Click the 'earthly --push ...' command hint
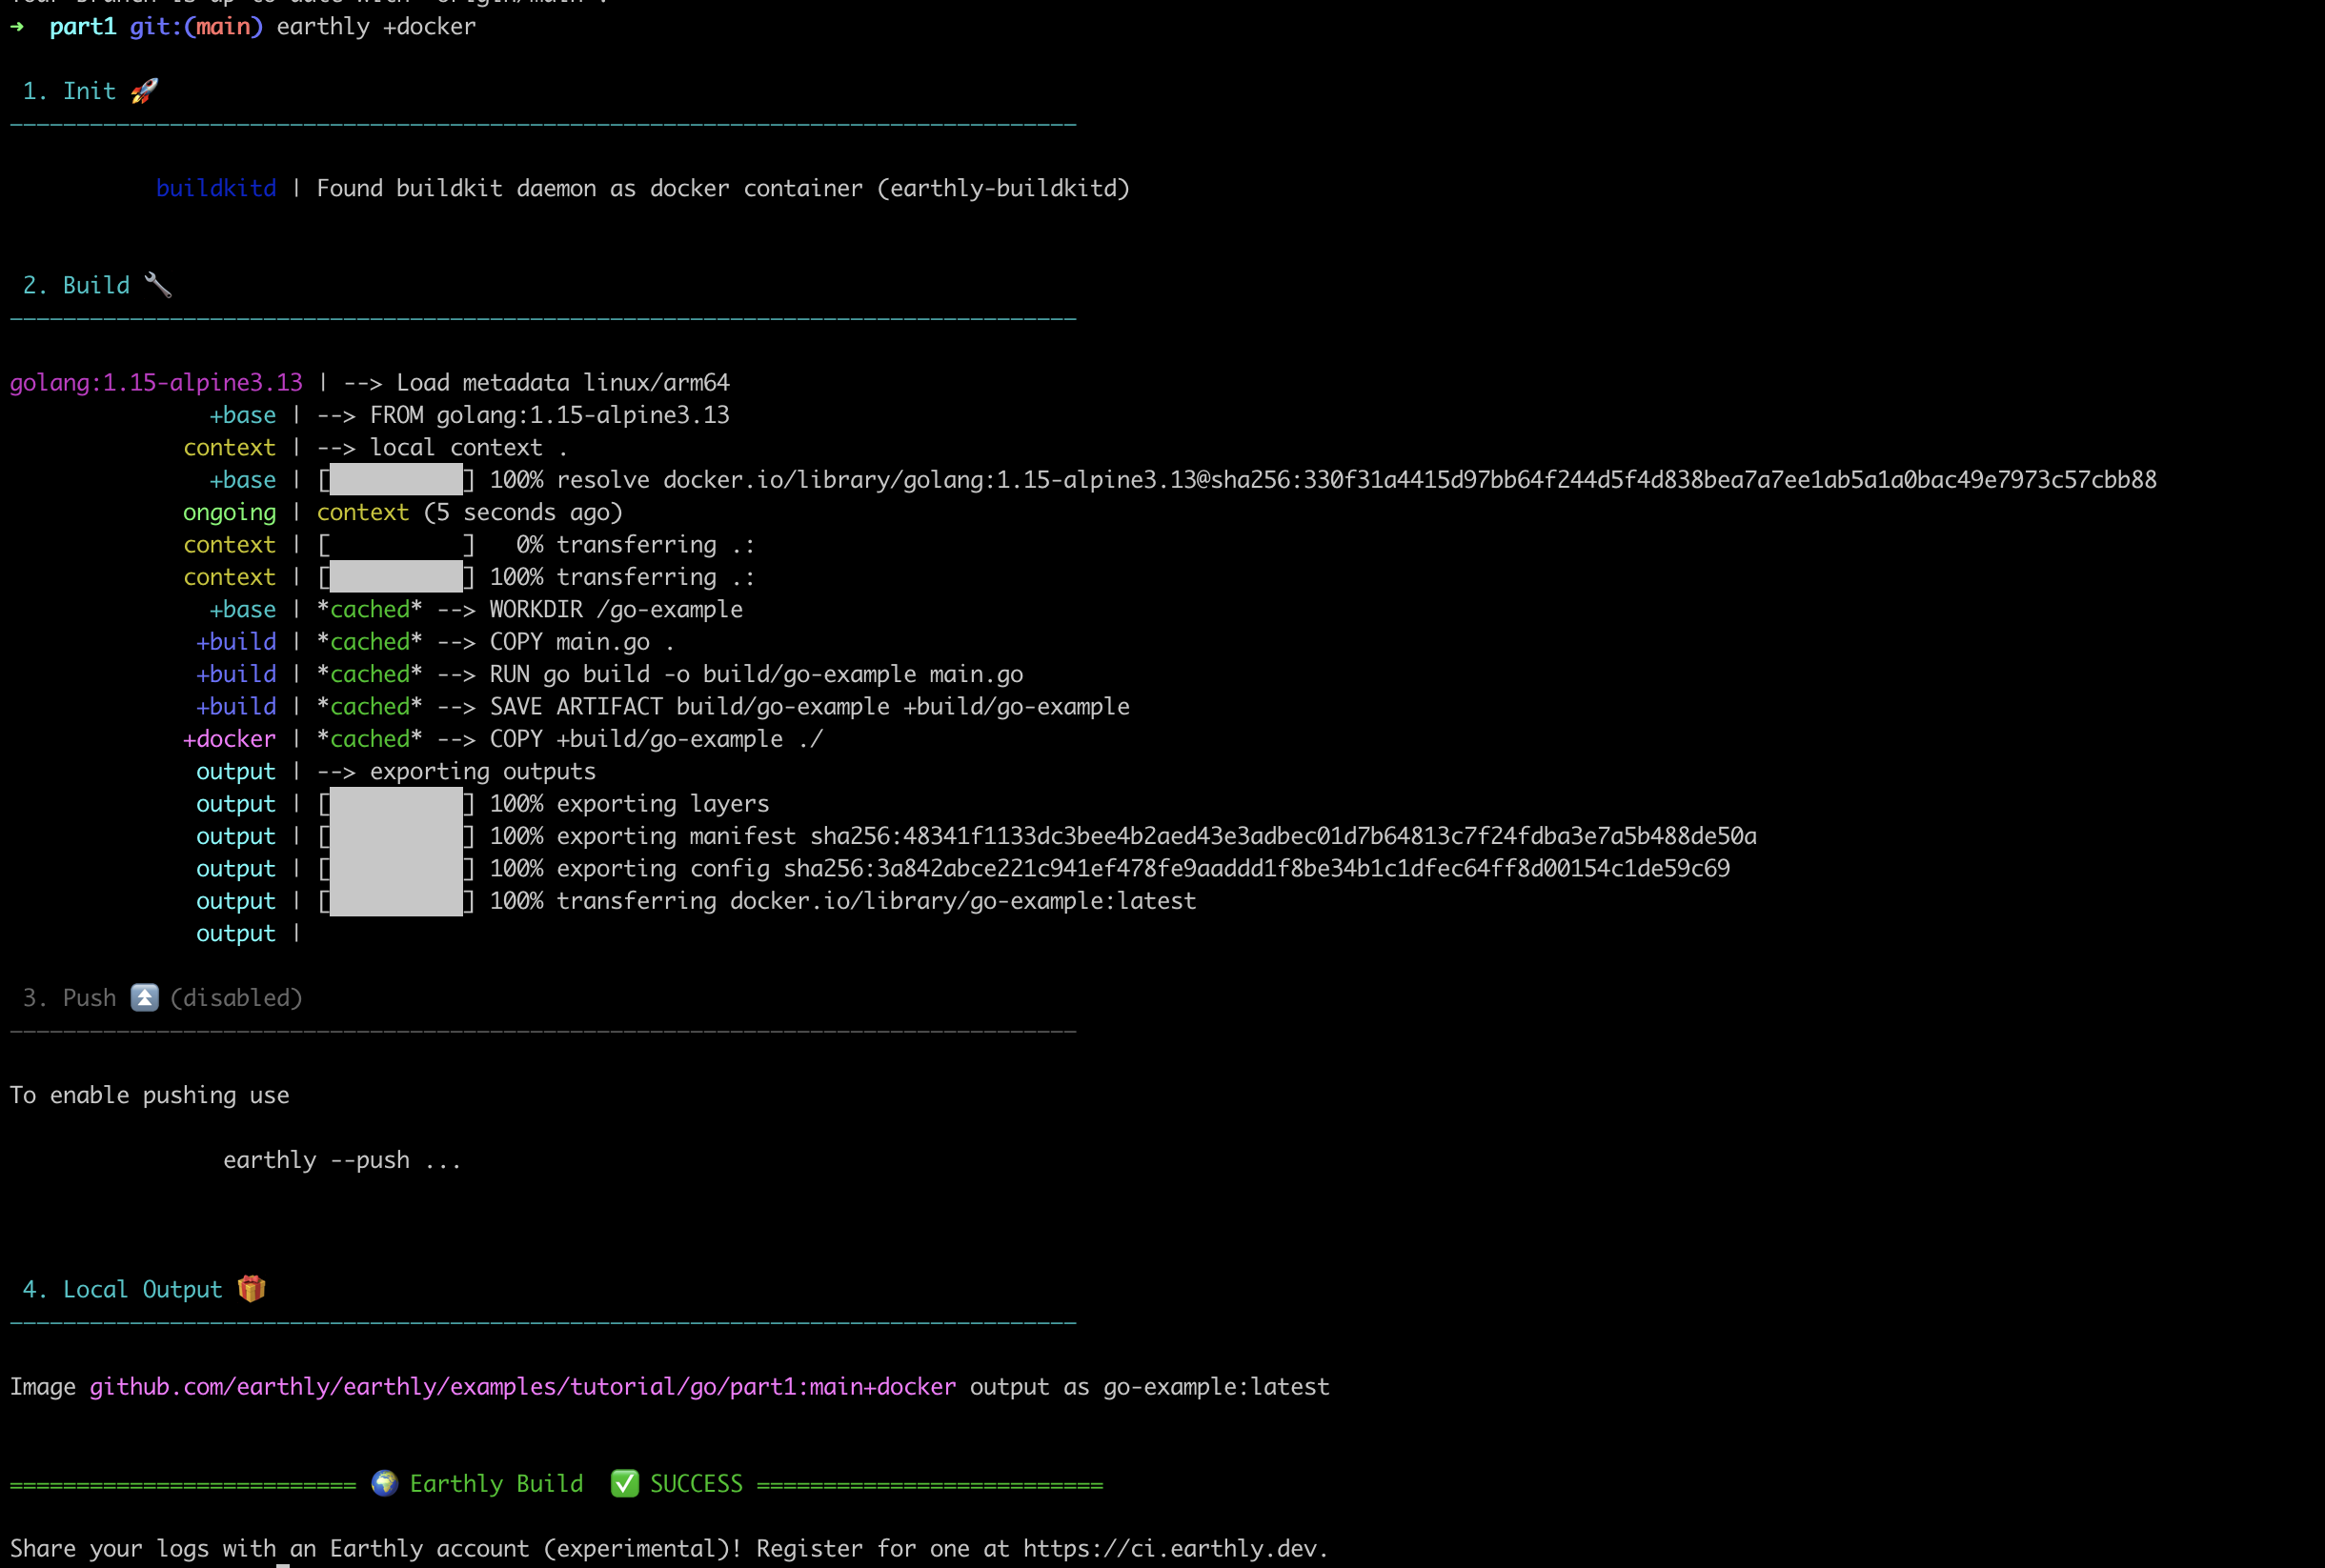 [343, 1160]
